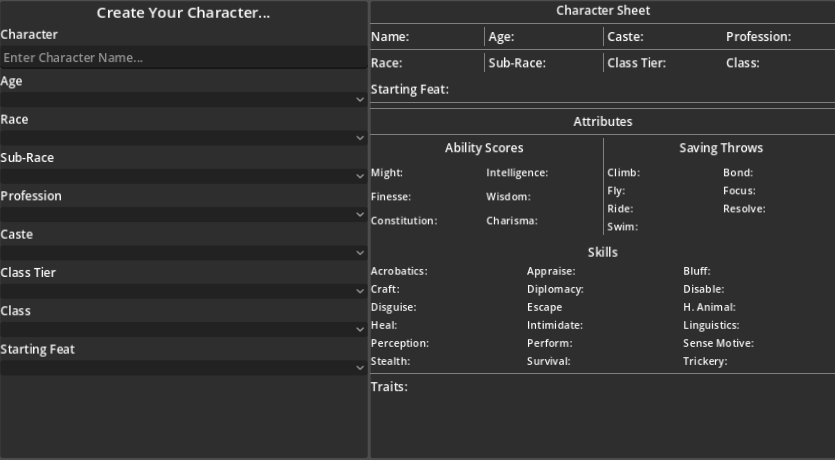Image resolution: width=835 pixels, height=460 pixels.
Task: Click the Bluff: skill
Action: (697, 271)
